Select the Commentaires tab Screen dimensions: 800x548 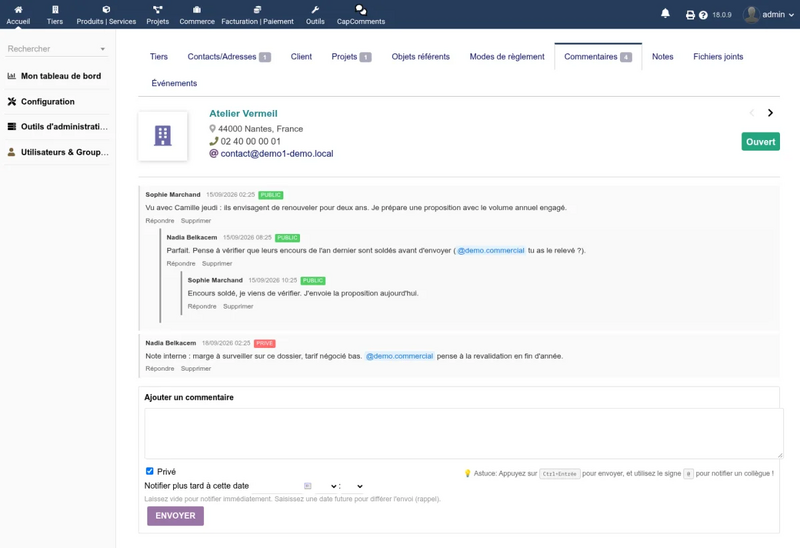(x=598, y=57)
